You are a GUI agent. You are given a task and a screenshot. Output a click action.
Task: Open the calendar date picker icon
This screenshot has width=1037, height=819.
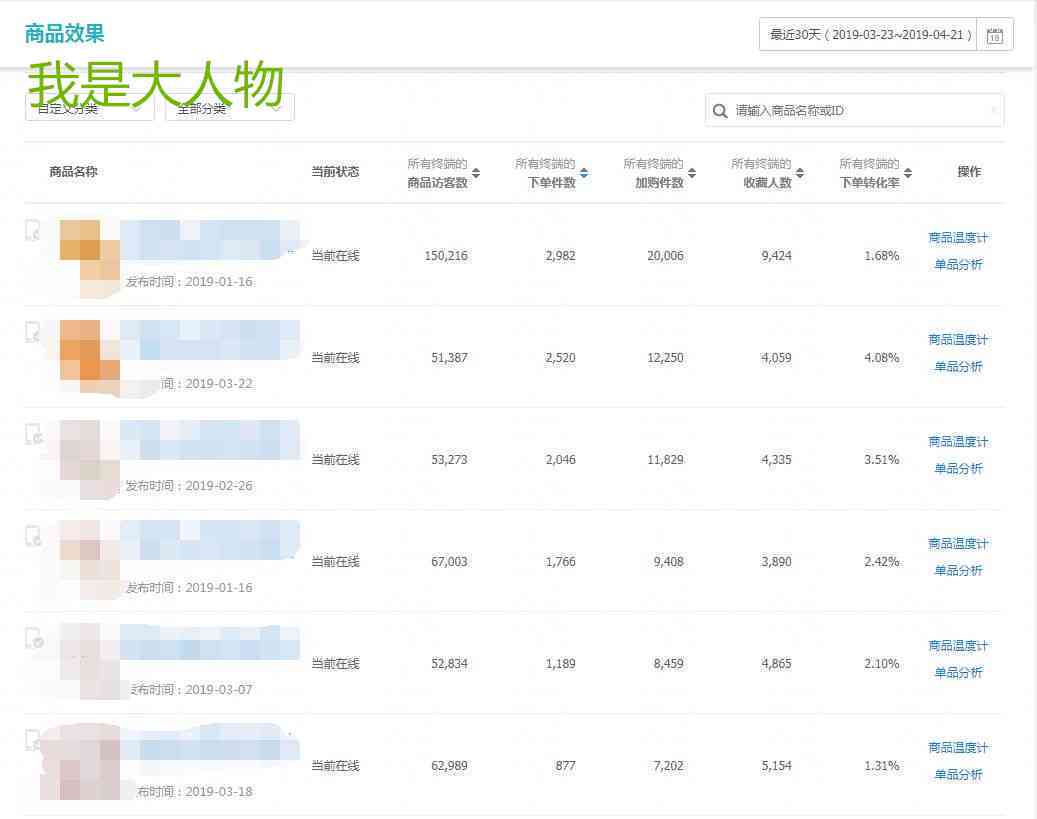point(995,35)
